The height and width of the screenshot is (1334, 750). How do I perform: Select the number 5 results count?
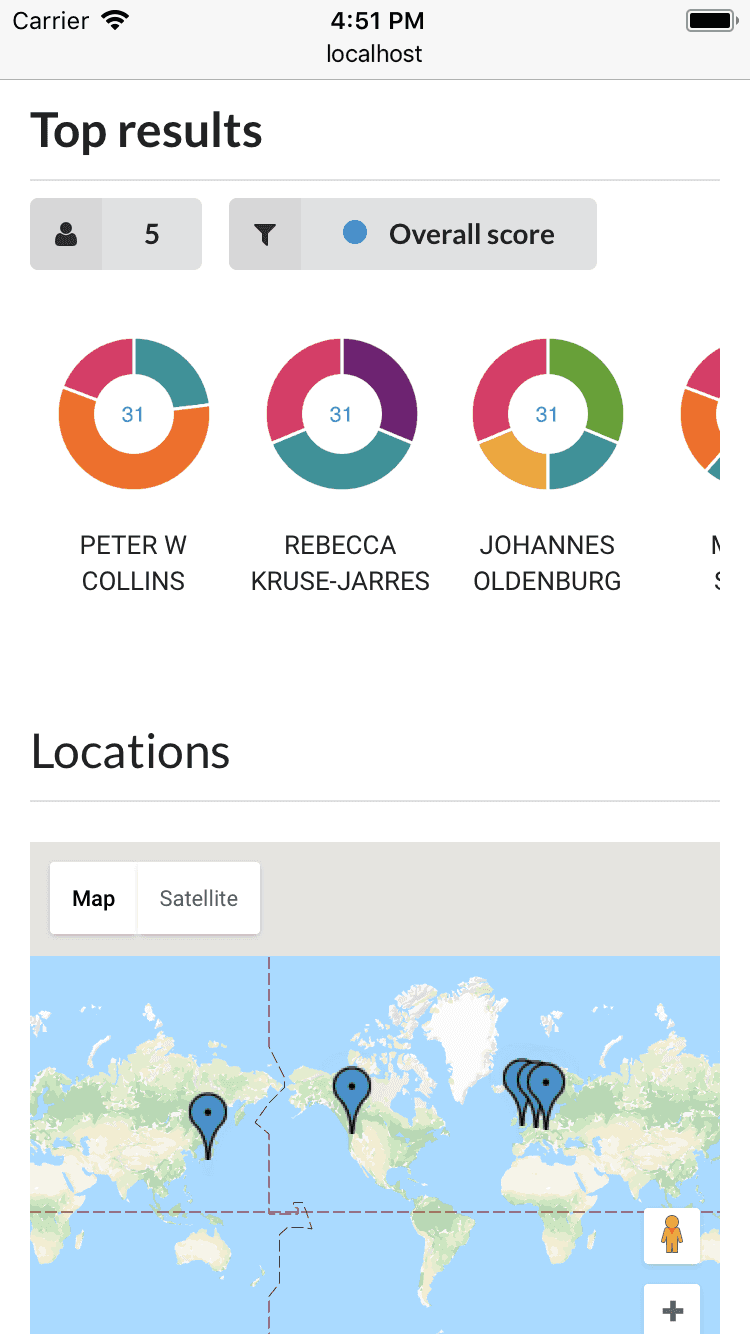pyautogui.click(x=152, y=234)
